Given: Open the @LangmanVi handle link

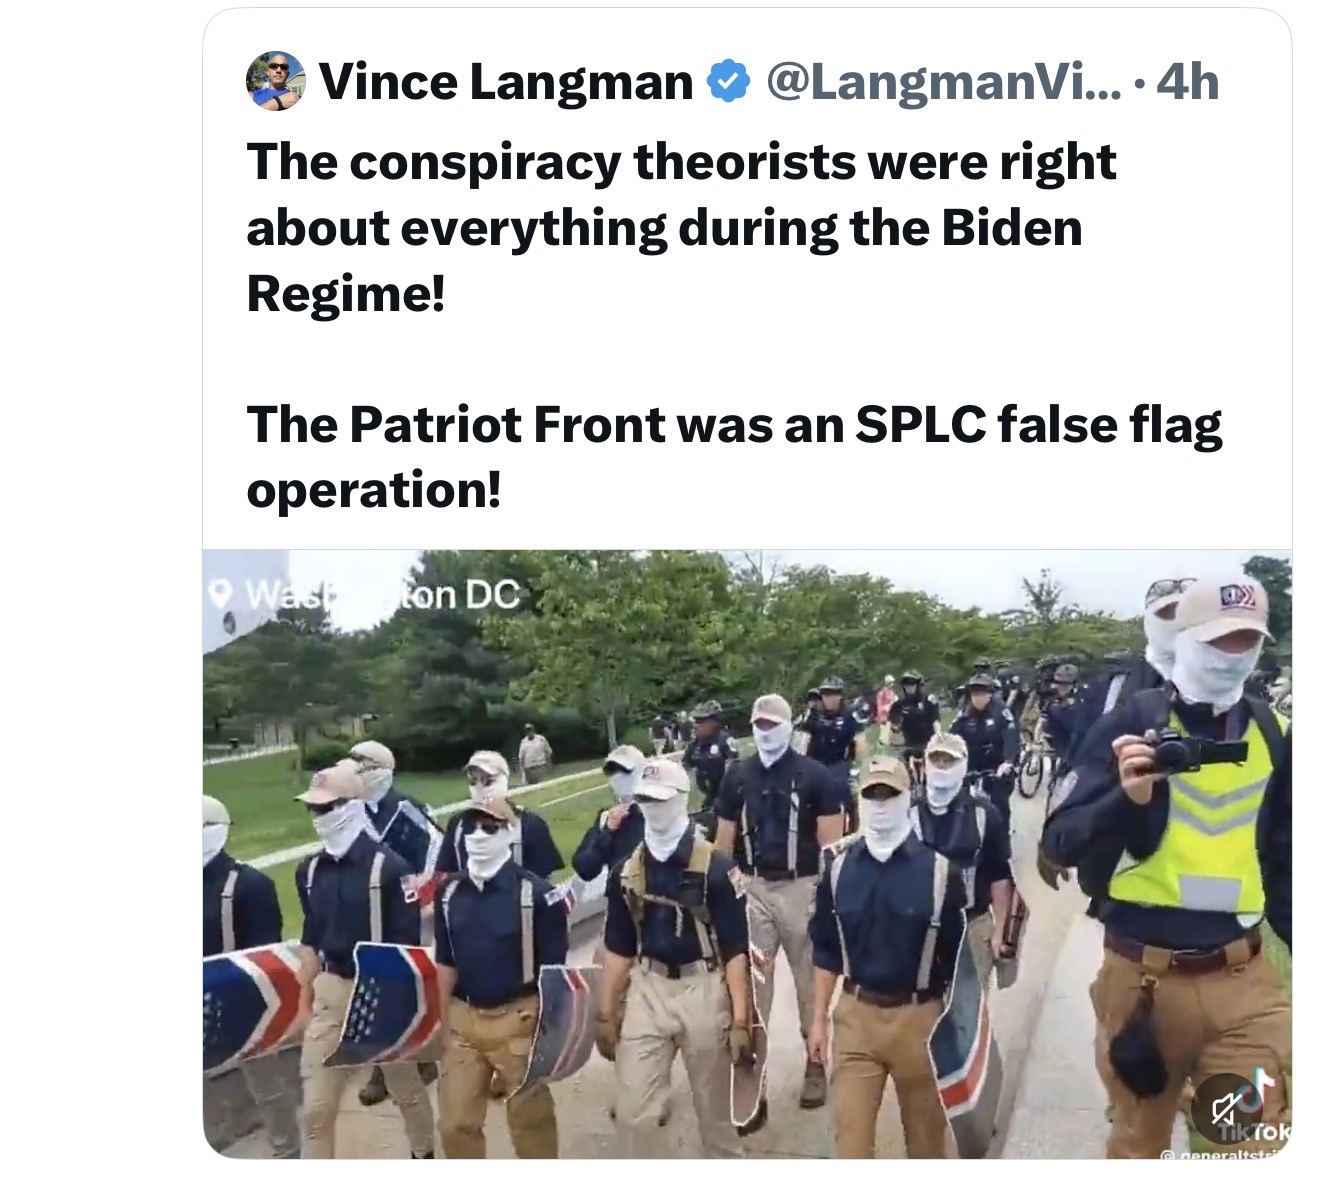Looking at the screenshot, I should (944, 82).
